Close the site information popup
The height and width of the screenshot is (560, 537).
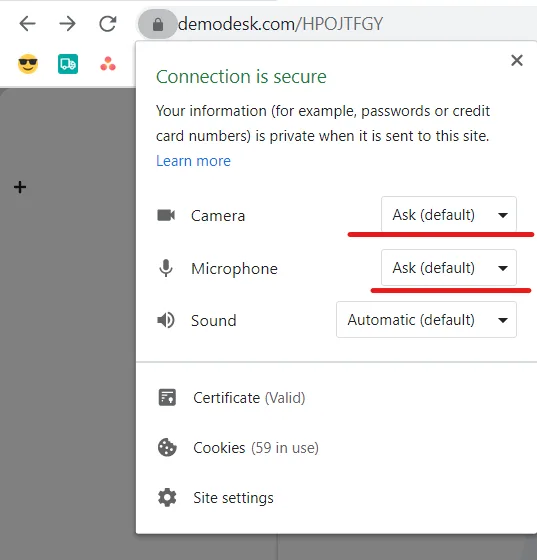click(x=517, y=60)
